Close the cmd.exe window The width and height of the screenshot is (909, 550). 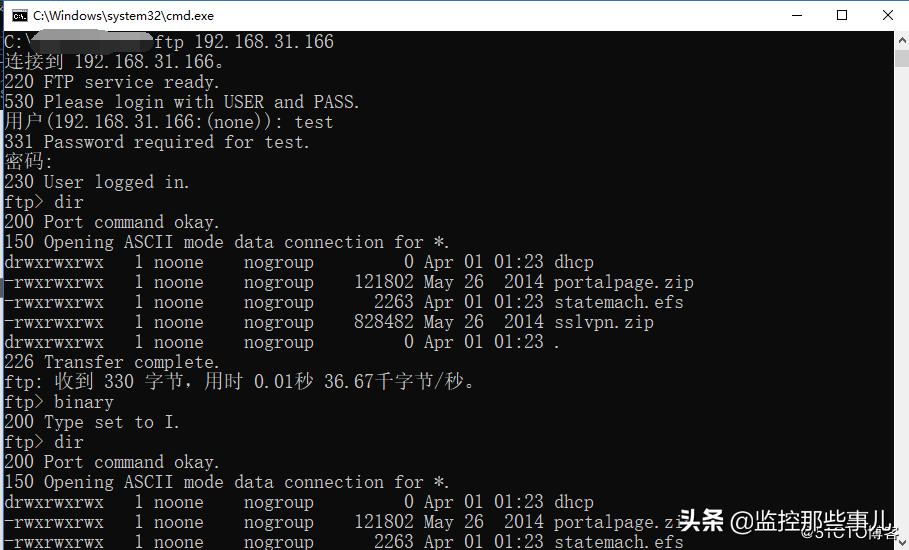coord(888,16)
